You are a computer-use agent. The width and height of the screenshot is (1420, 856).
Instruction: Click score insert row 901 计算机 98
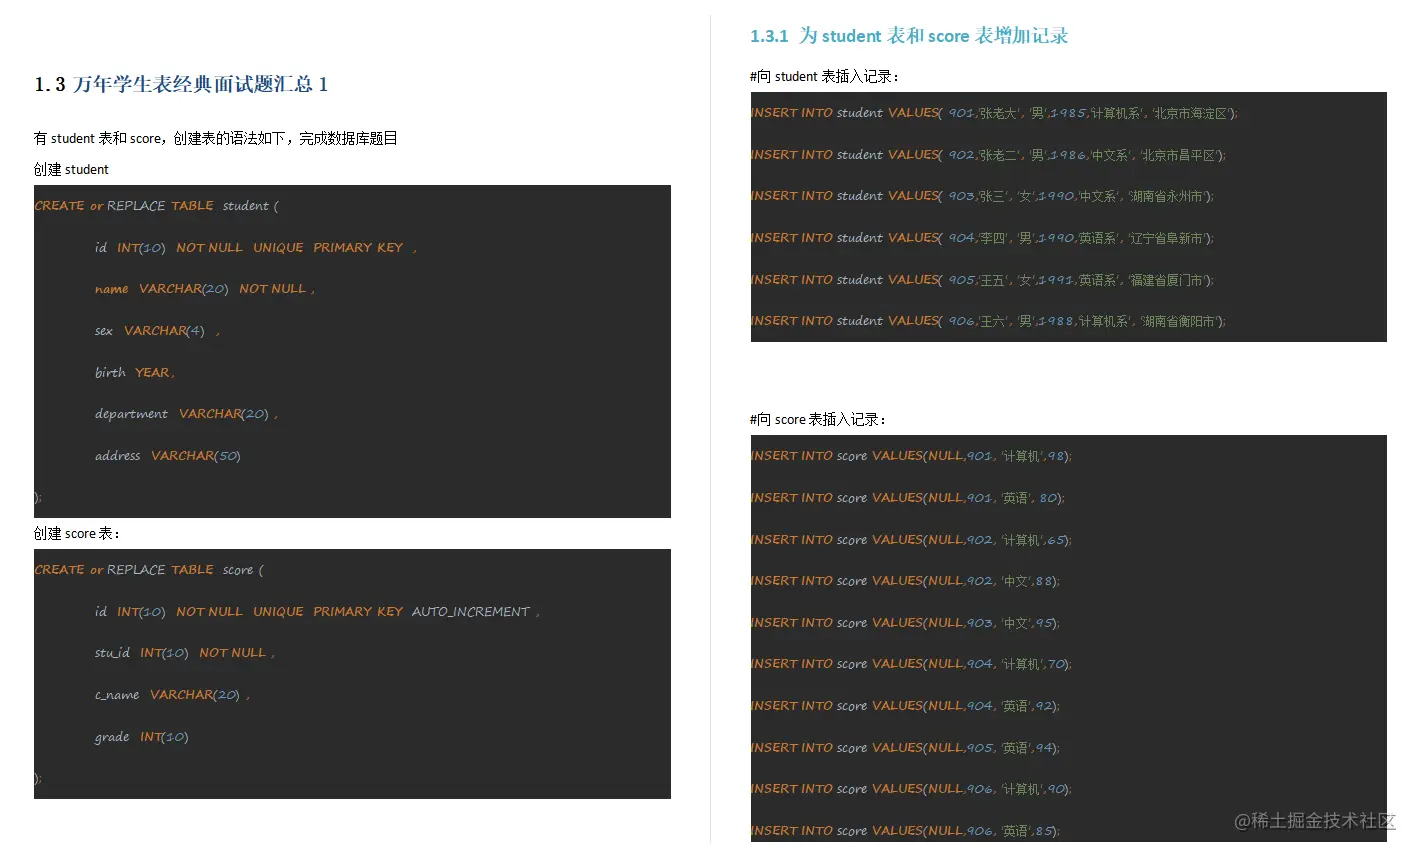912,456
